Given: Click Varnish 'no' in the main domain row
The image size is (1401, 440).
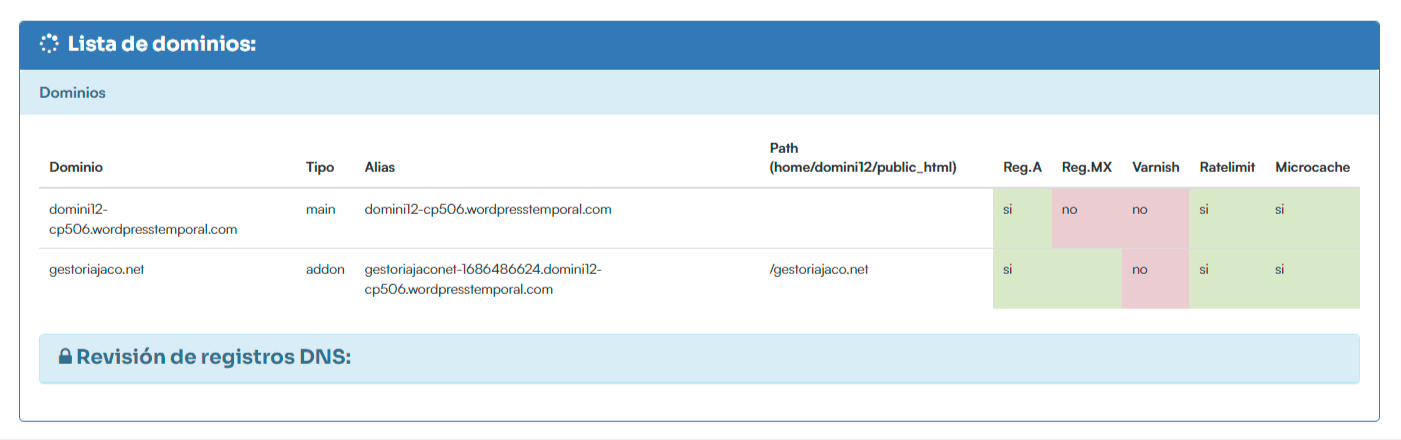Looking at the screenshot, I should click(1156, 218).
